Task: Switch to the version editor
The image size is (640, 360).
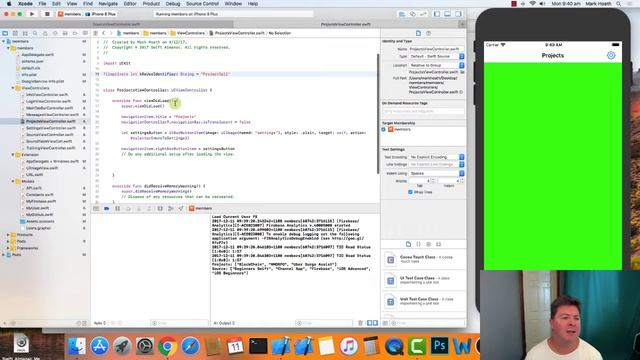Action: (423, 14)
